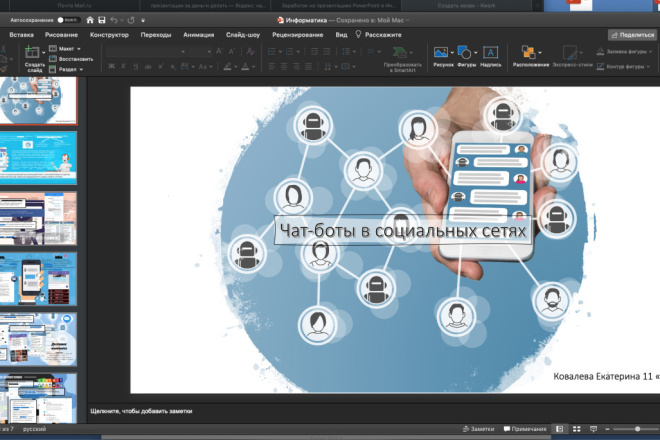Click the Поделиться share button

click(x=632, y=35)
